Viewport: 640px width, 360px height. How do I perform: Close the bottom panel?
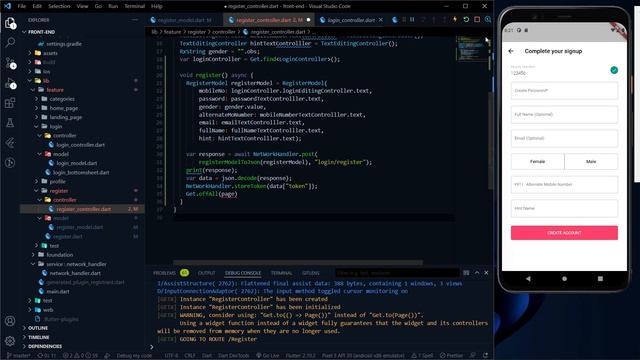486,273
